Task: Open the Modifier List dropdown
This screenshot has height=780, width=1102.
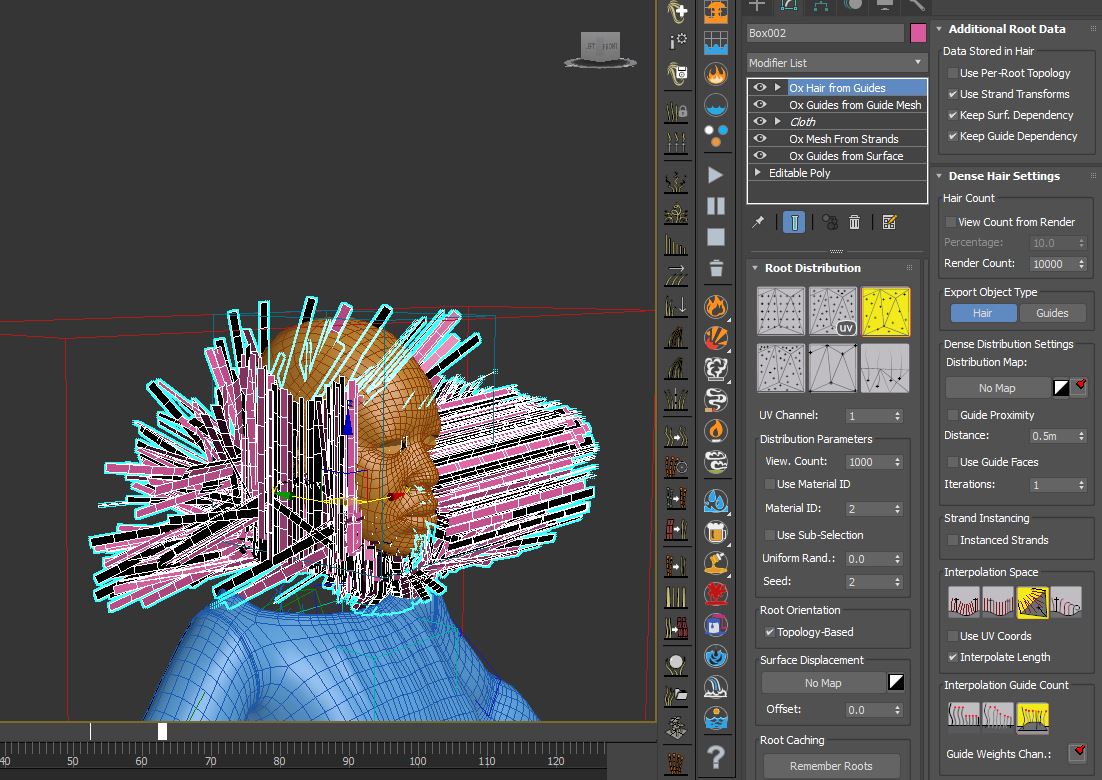Action: pyautogui.click(x=836, y=63)
